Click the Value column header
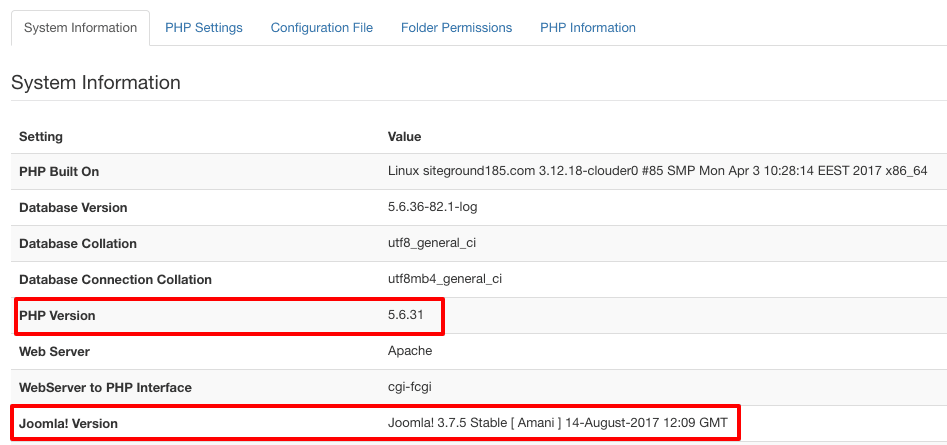Screen dimensions: 947x445 (x=404, y=136)
